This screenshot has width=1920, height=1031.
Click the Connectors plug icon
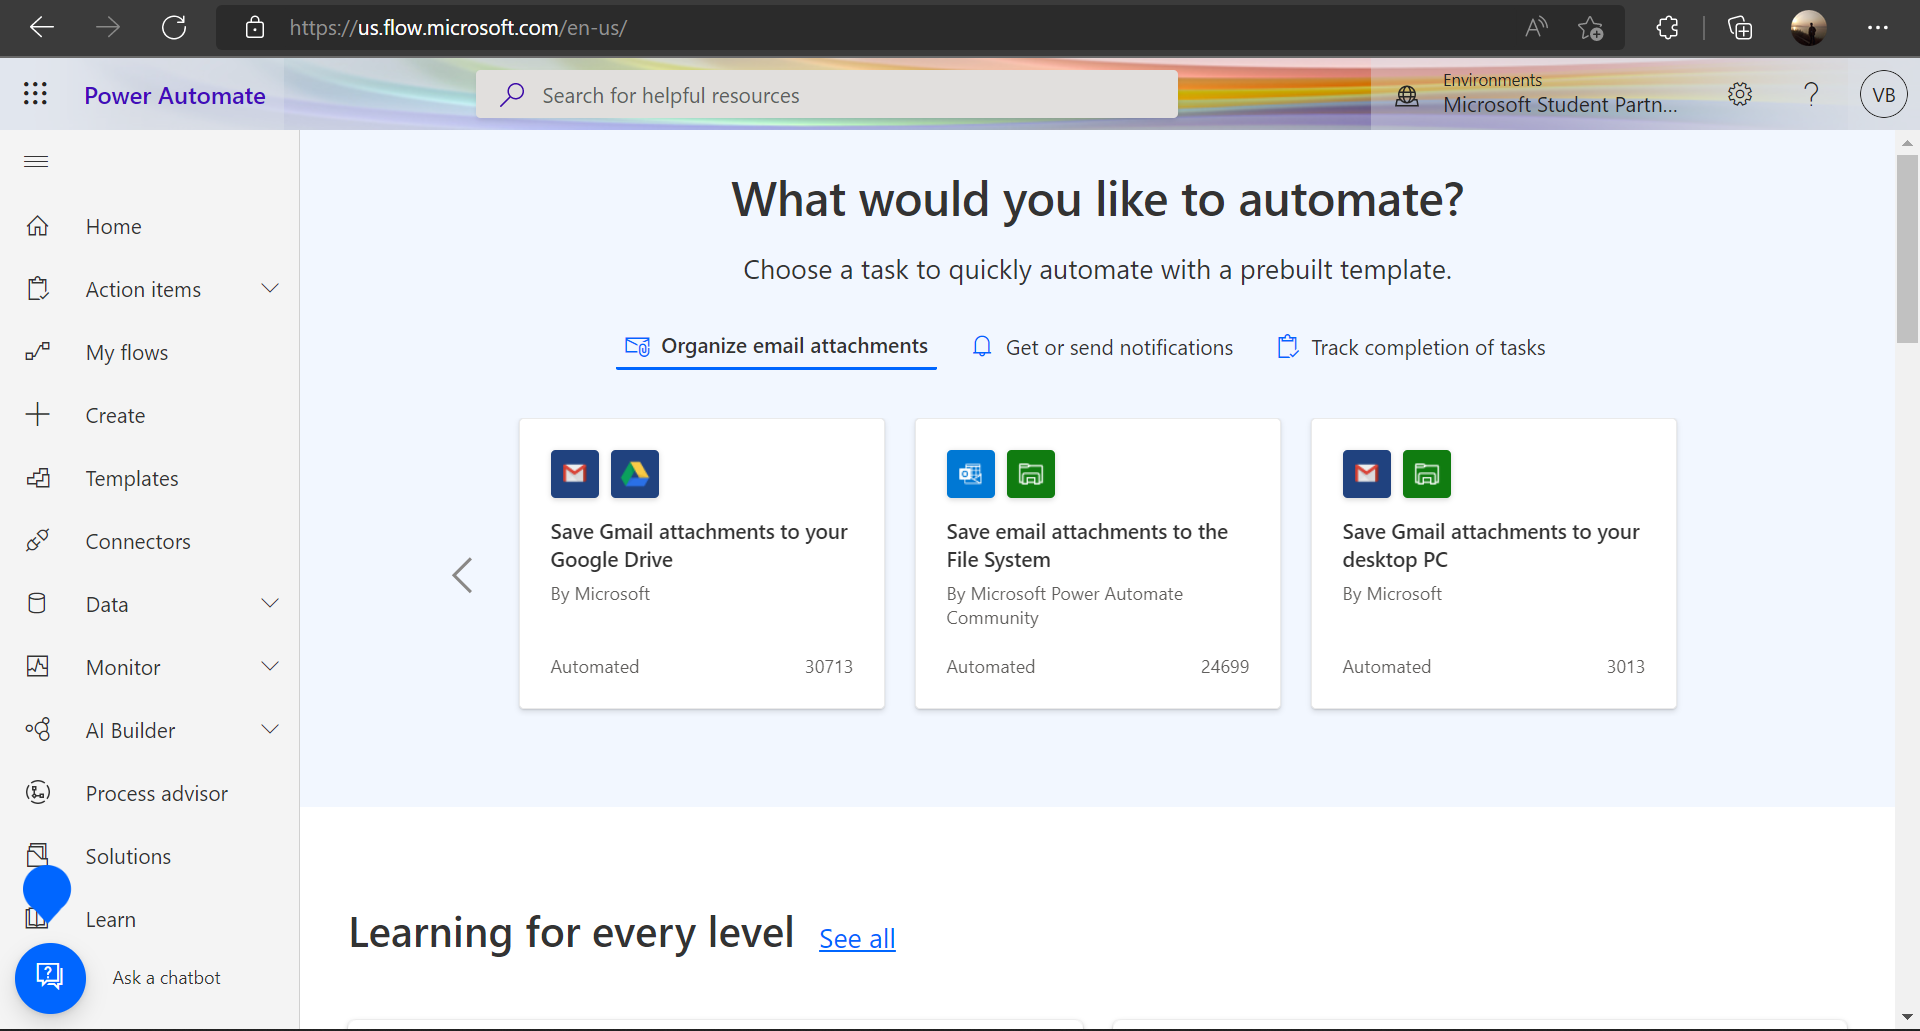pos(38,541)
